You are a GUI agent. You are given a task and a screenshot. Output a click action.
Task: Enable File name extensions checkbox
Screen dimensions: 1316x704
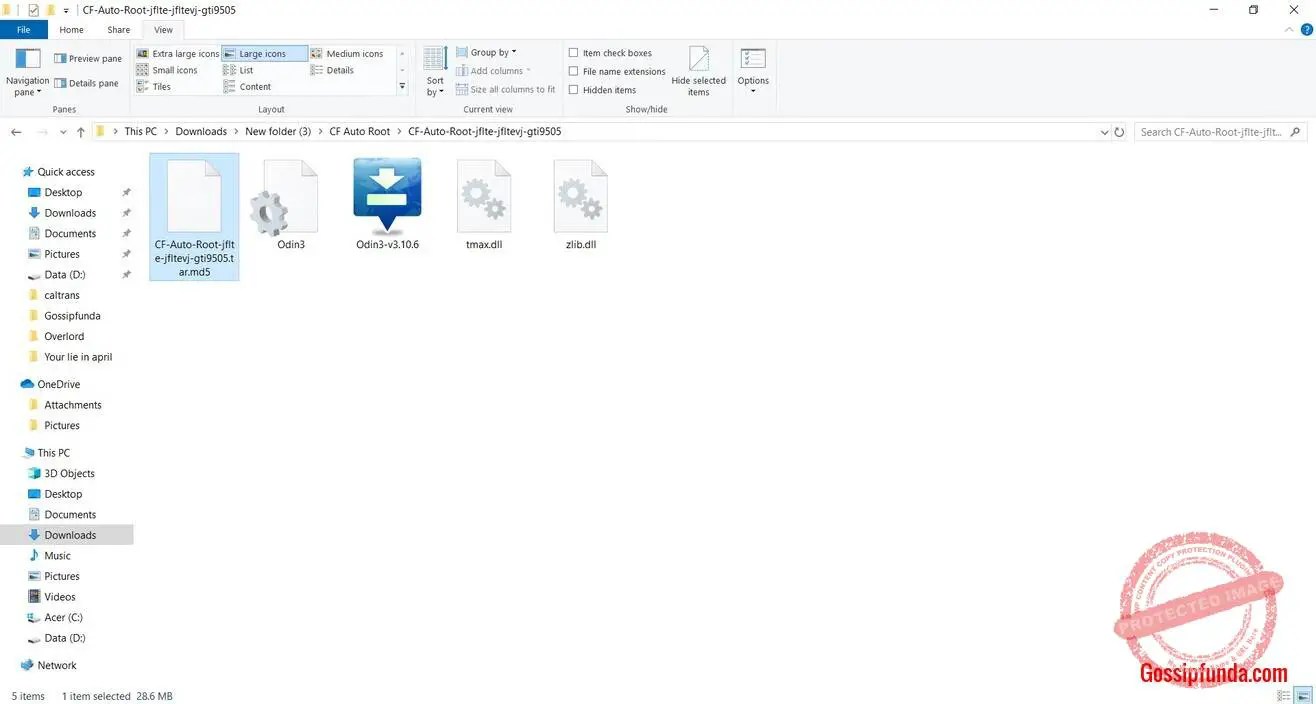pyautogui.click(x=617, y=71)
